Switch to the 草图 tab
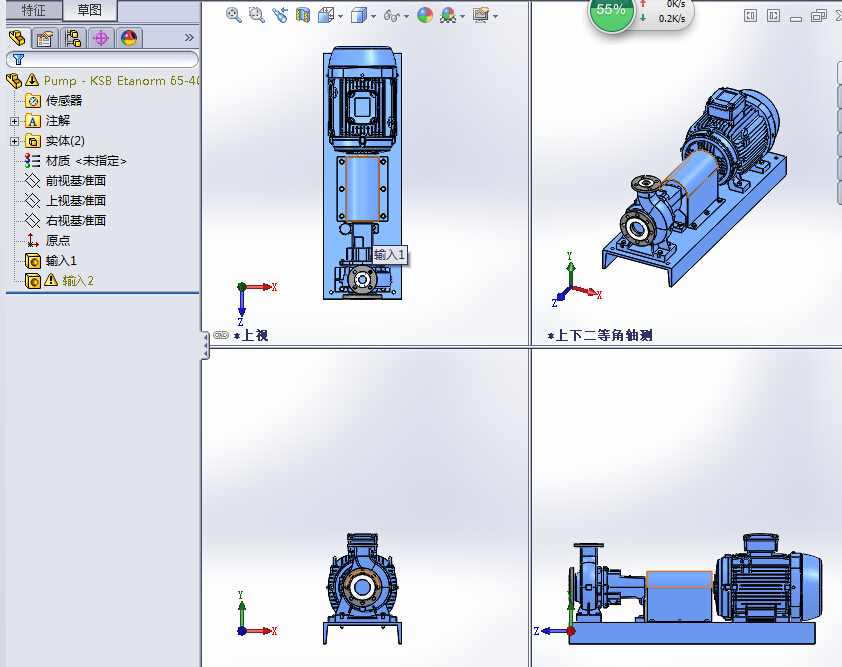The image size is (842, 667). pos(89,10)
